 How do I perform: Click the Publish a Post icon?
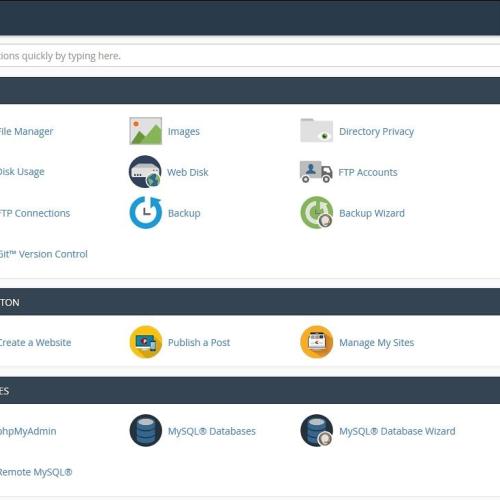pyautogui.click(x=146, y=342)
